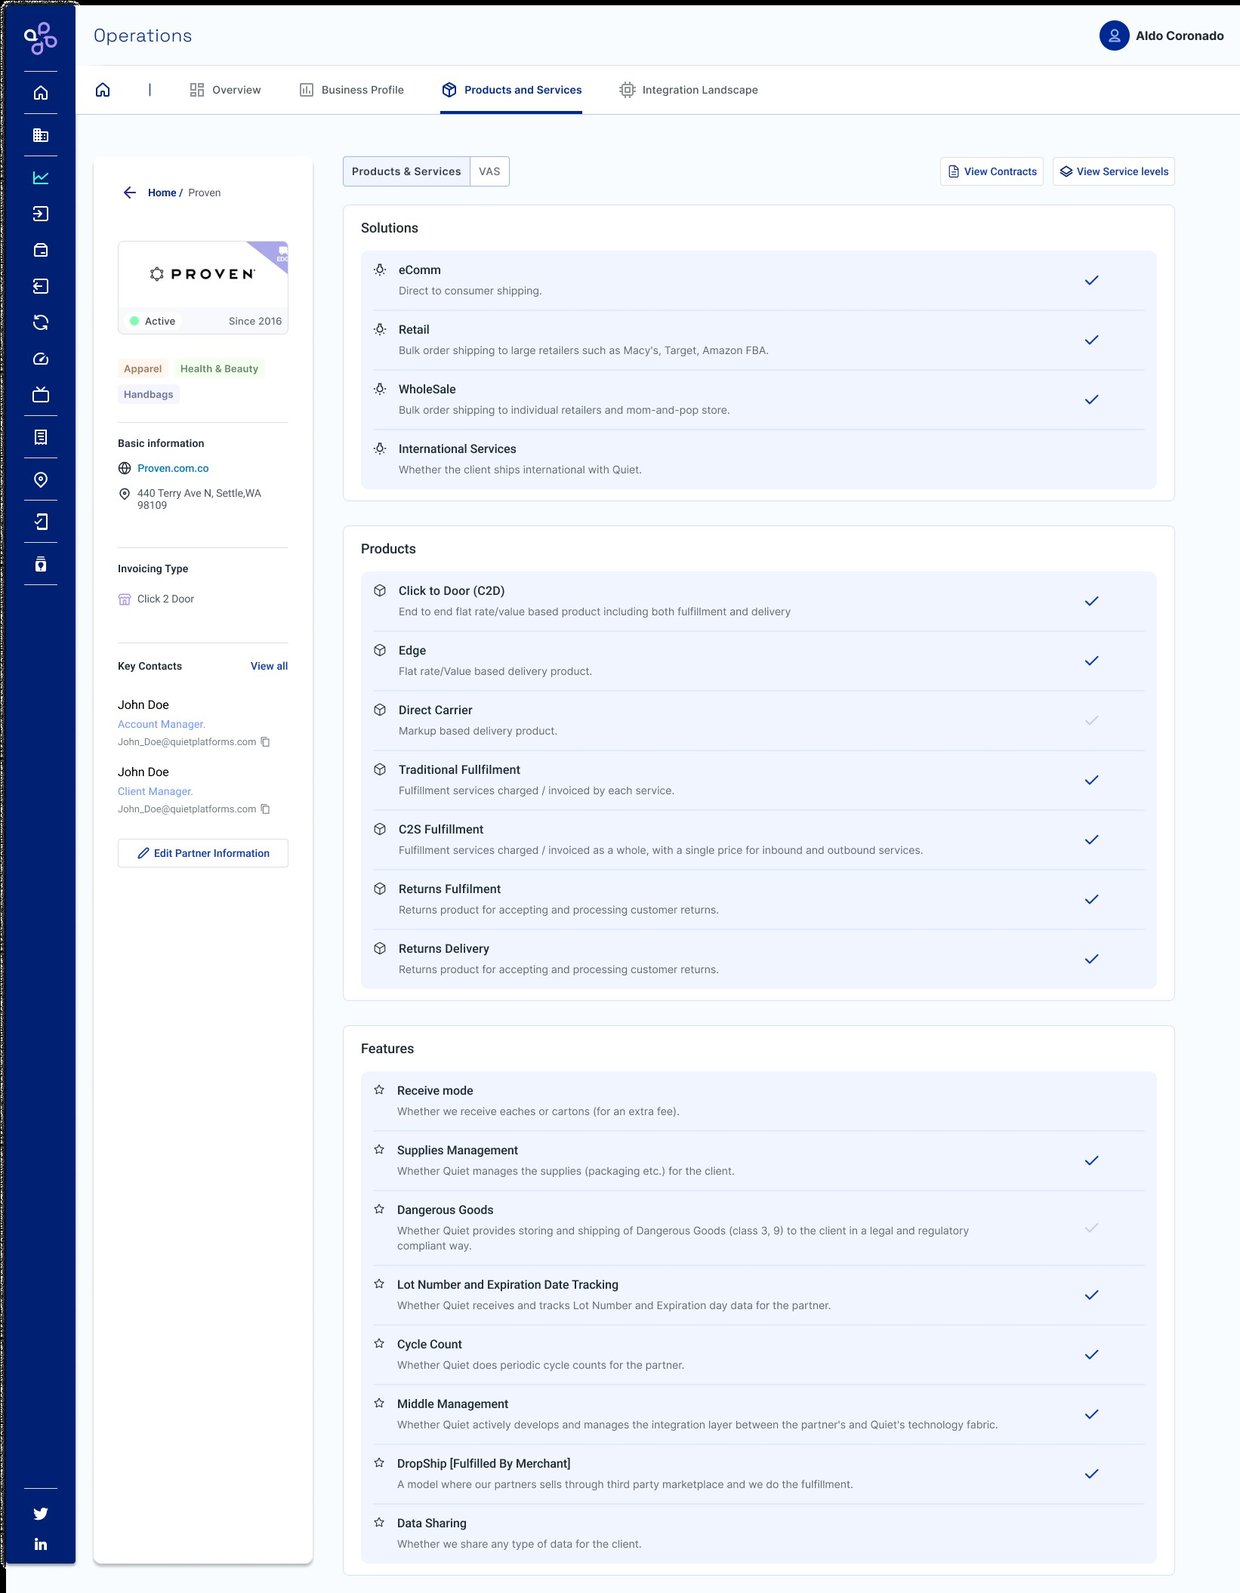Click the Apparel tag
This screenshot has height=1593, width=1240.
coord(143,369)
